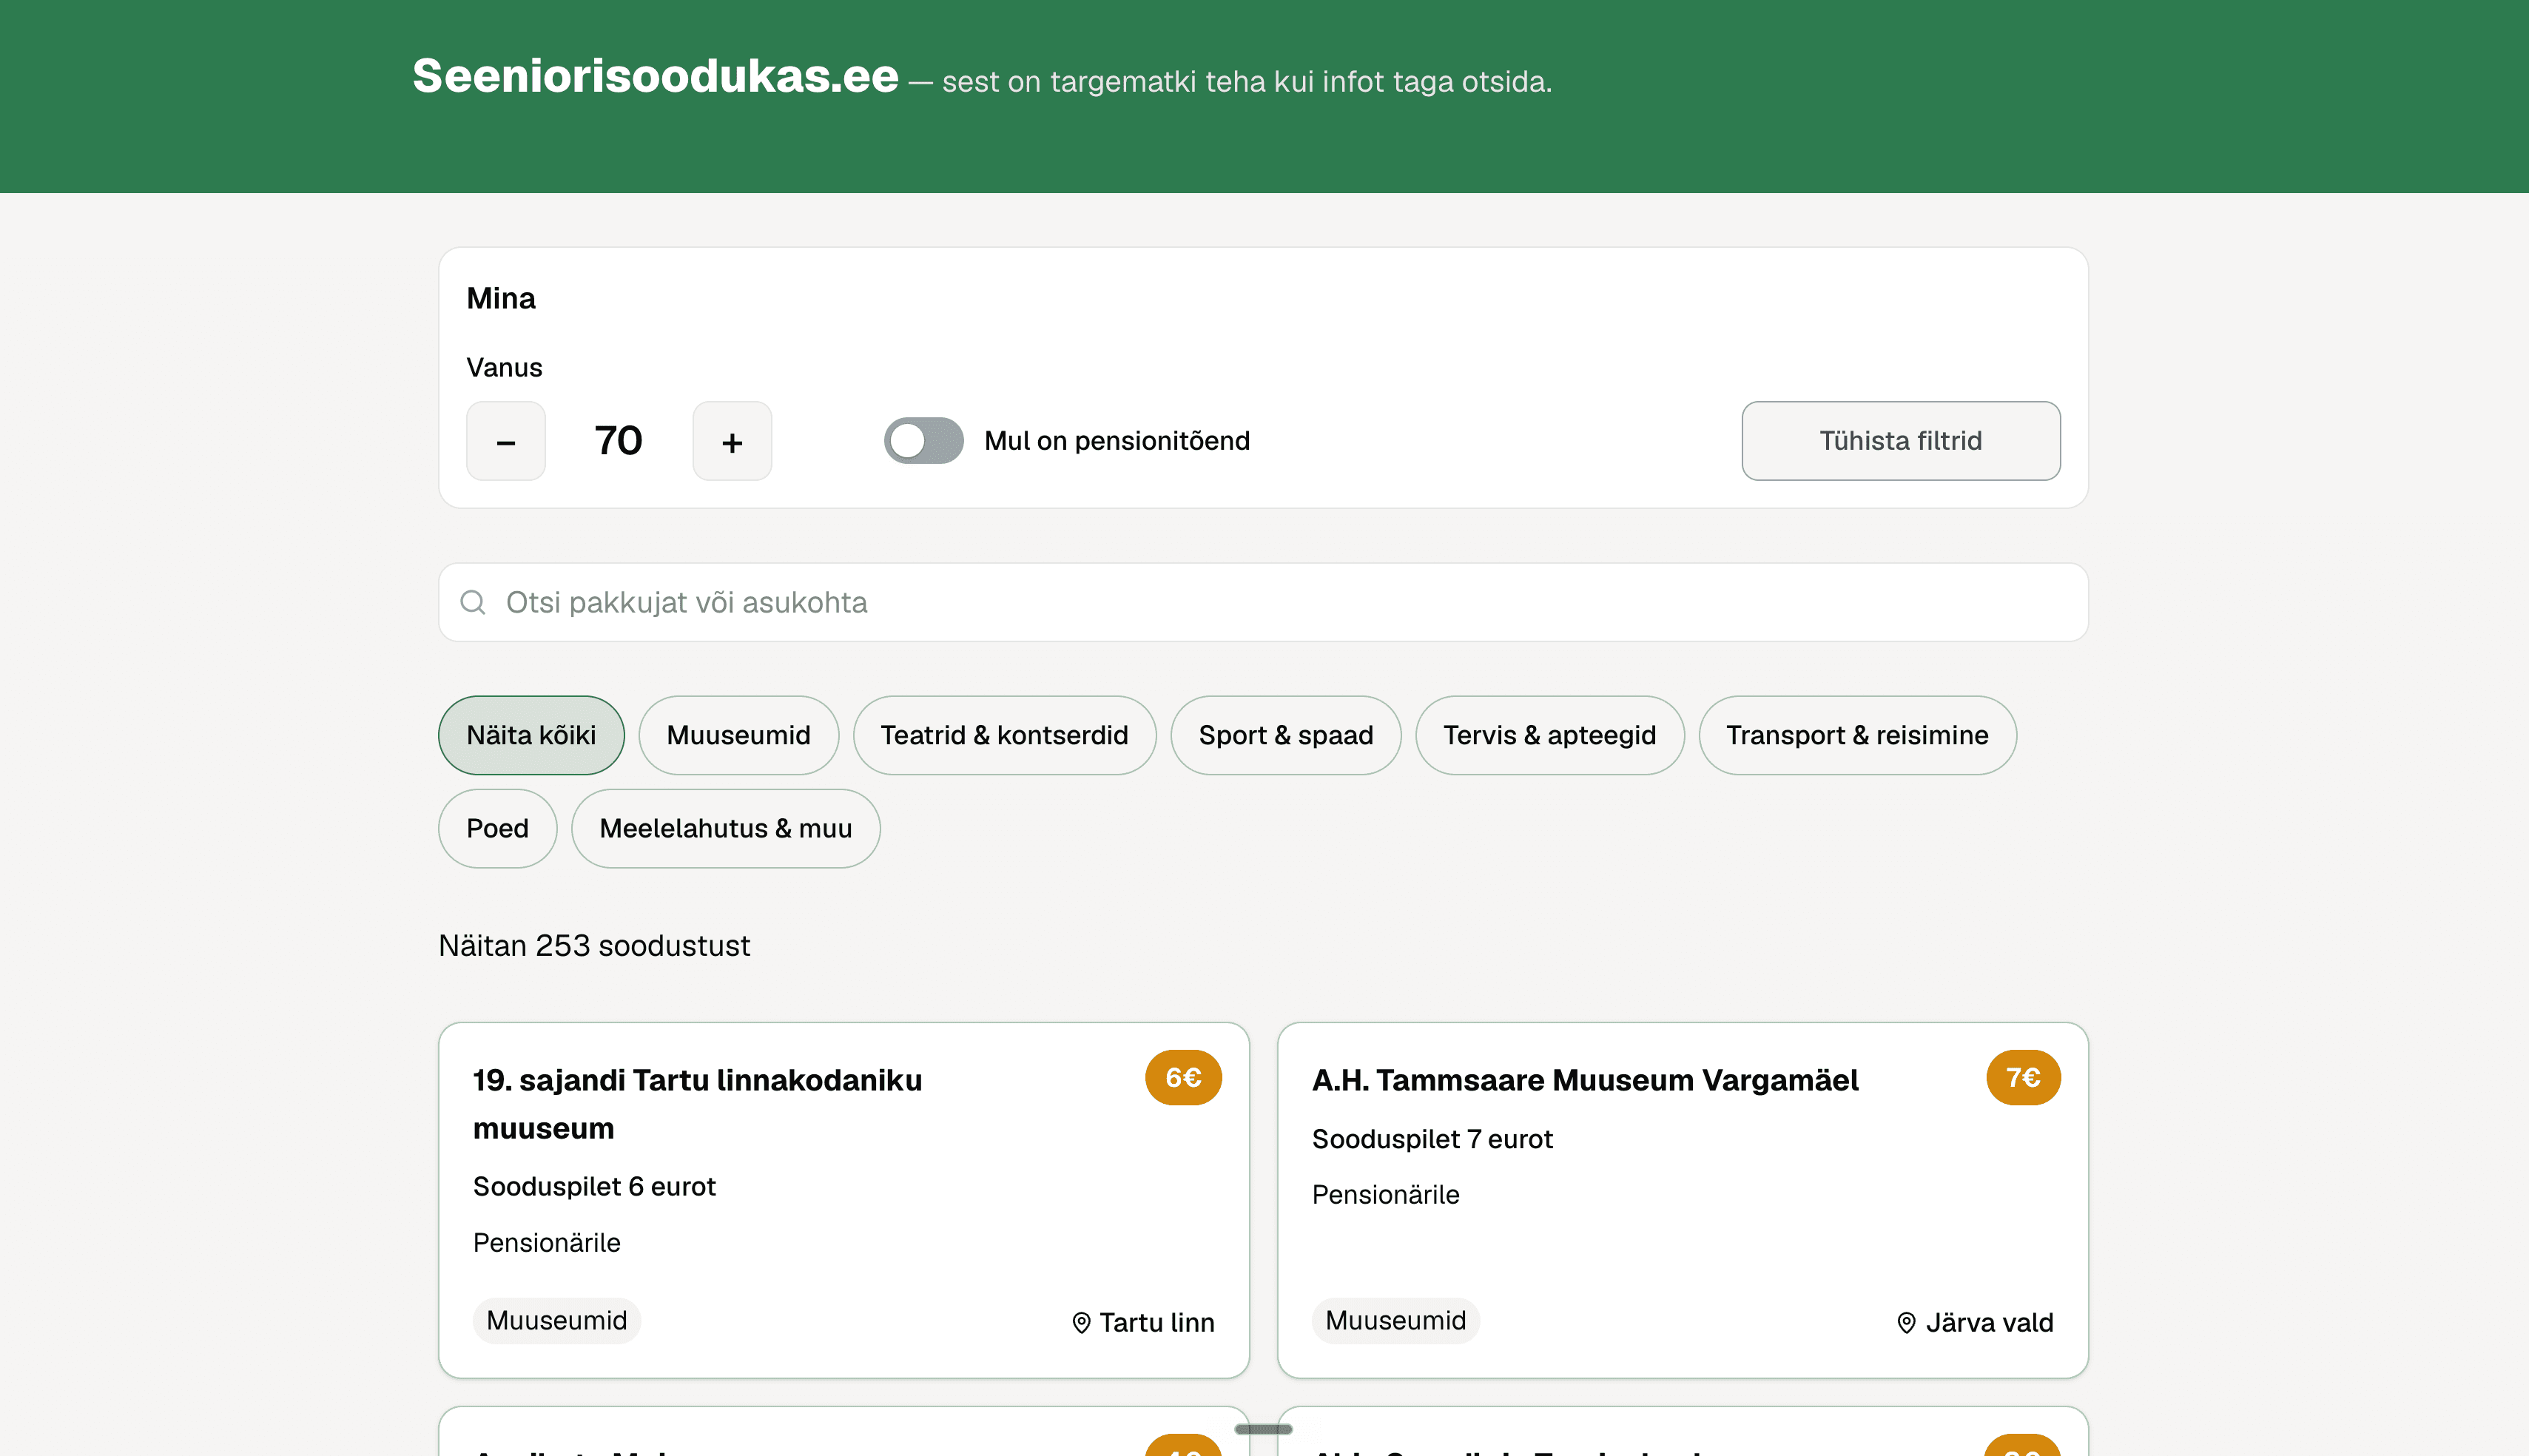Click the 6€ price badge
2529x1456 pixels.
[x=1183, y=1077]
